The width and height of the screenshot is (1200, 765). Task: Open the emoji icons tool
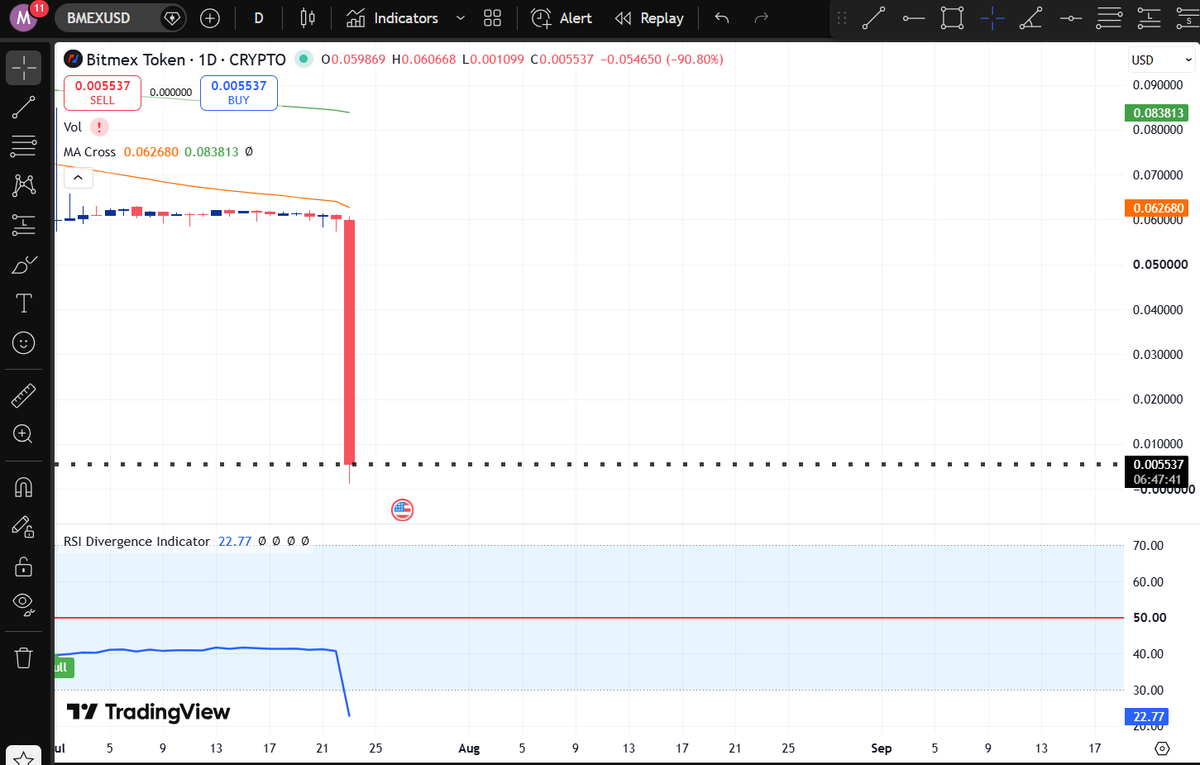[24, 343]
